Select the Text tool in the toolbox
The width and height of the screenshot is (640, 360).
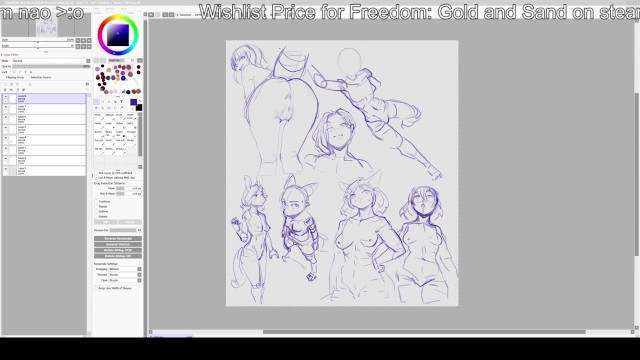122,102
